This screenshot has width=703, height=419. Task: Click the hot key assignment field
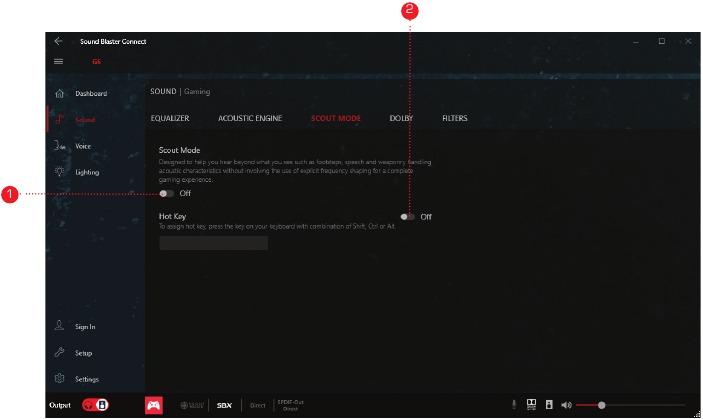(x=213, y=243)
